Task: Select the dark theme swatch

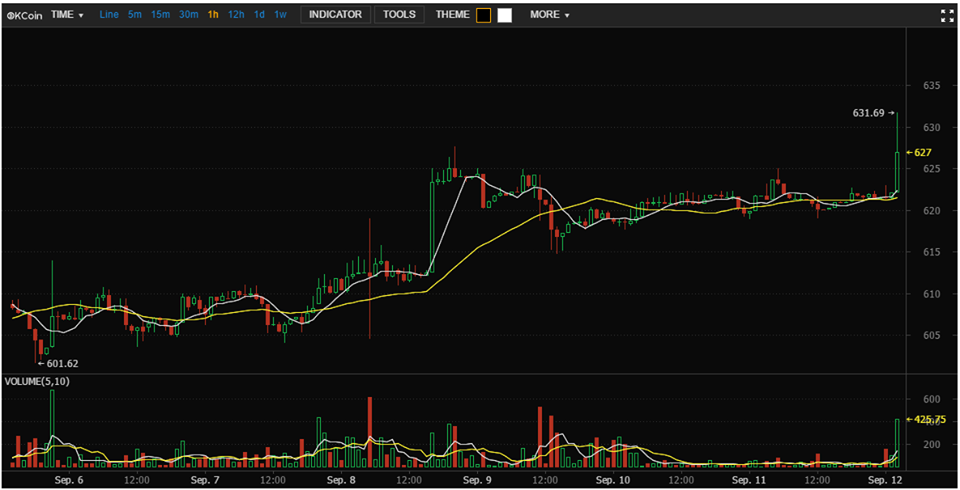Action: [483, 15]
